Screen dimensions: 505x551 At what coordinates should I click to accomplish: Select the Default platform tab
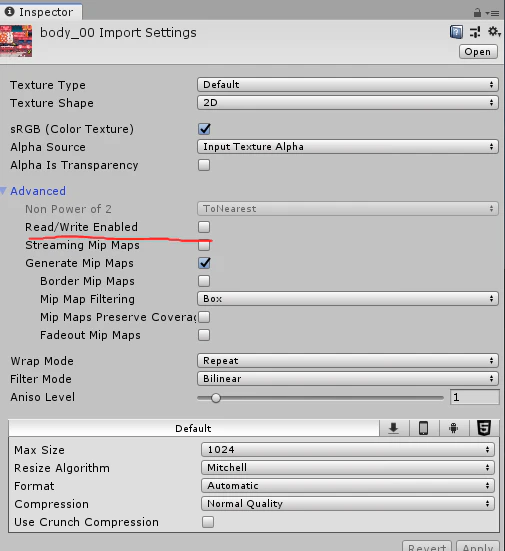(x=193, y=428)
